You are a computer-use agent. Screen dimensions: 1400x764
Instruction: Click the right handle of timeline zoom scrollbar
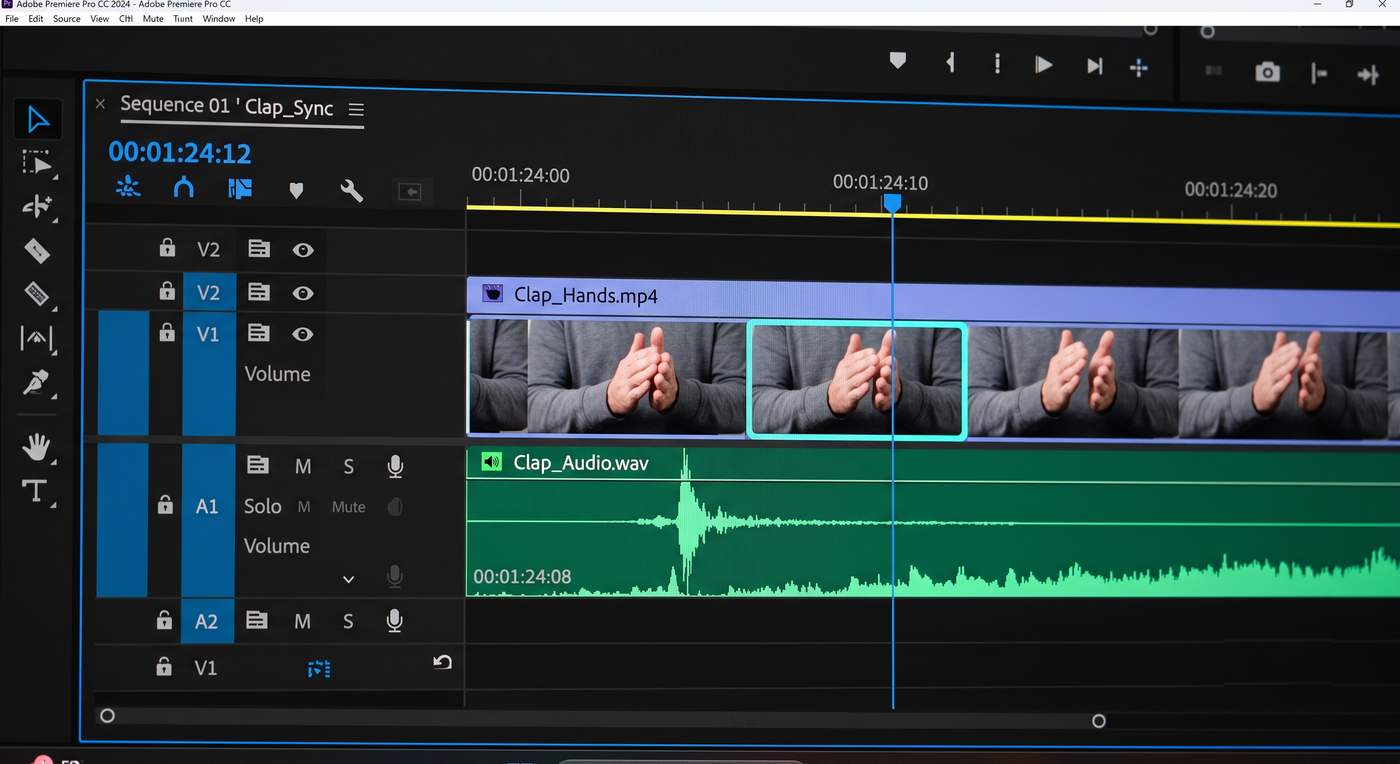pyautogui.click(x=1099, y=721)
